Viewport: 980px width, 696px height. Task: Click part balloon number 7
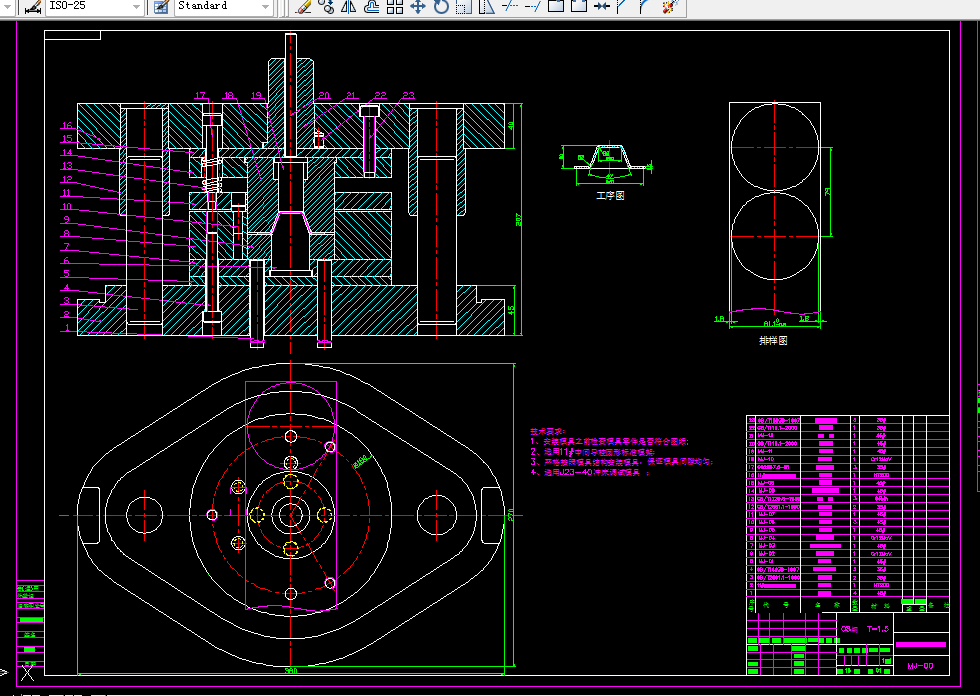click(66, 247)
